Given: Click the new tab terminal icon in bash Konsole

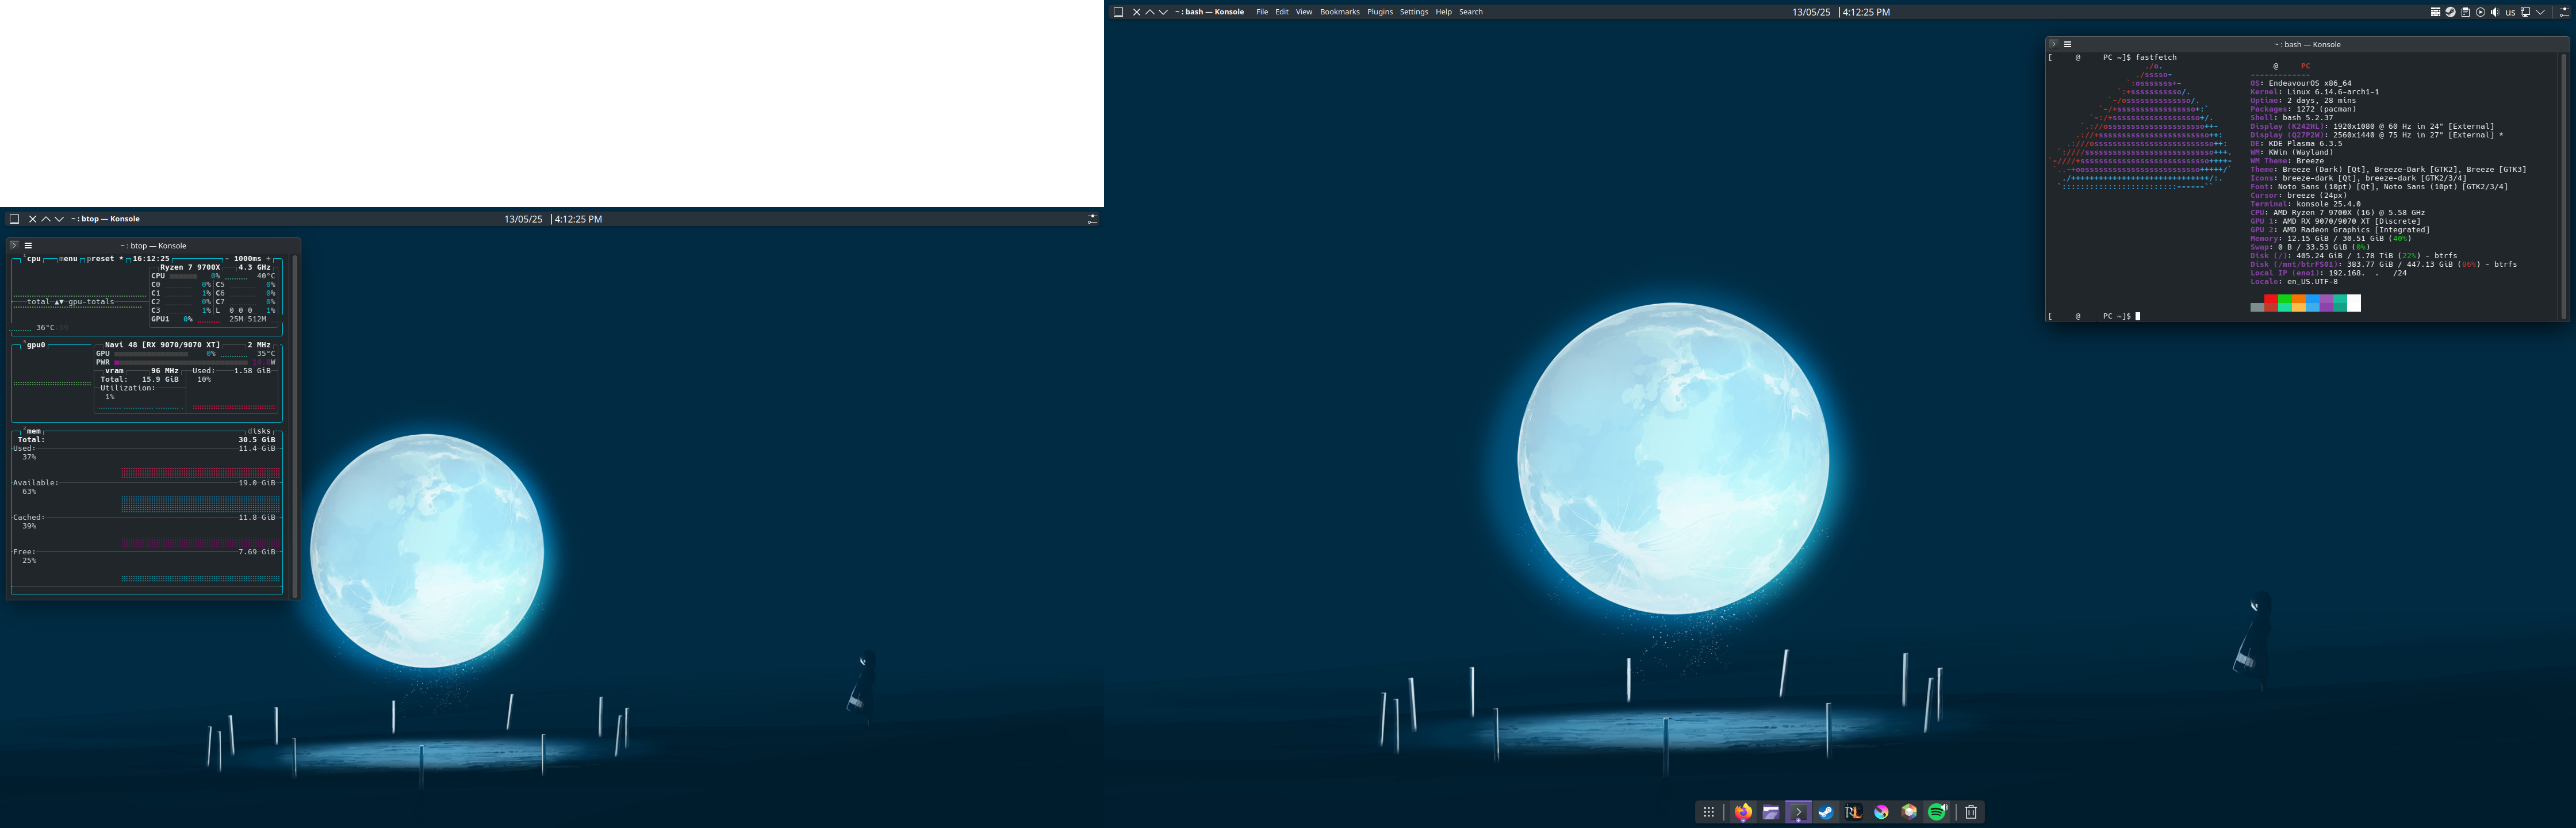Looking at the screenshot, I should (2053, 44).
